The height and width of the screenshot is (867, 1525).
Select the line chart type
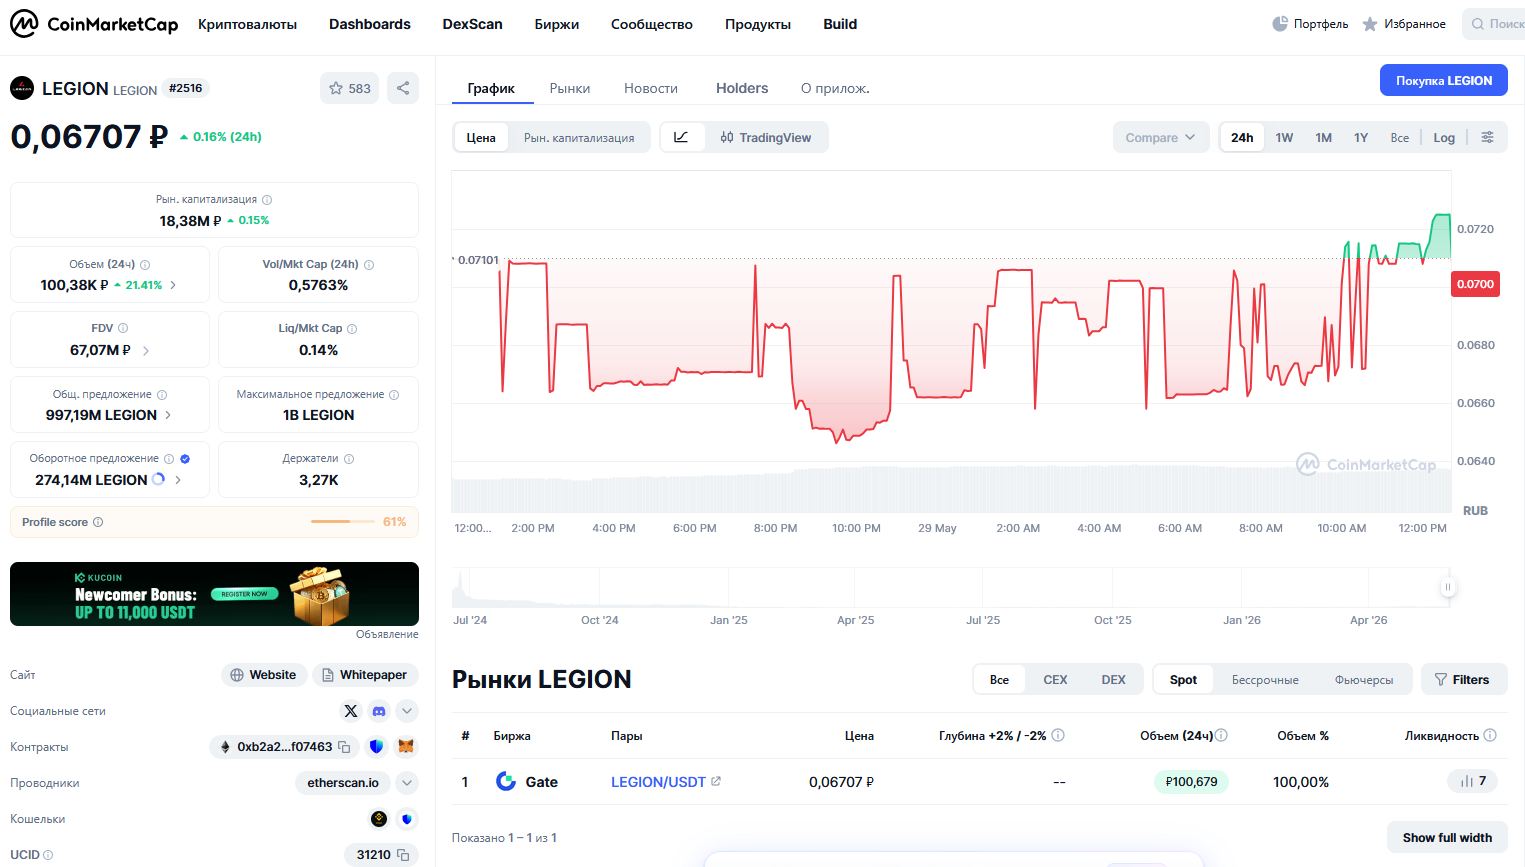(682, 137)
